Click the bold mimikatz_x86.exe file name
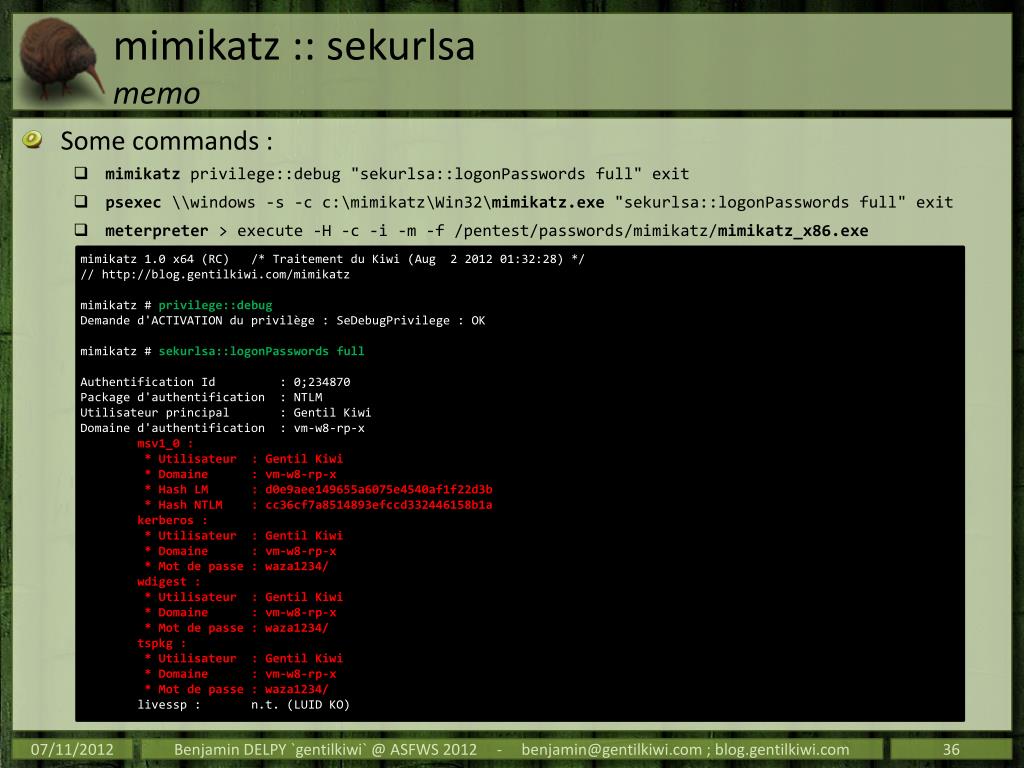Image resolution: width=1024 pixels, height=768 pixels. [x=793, y=231]
